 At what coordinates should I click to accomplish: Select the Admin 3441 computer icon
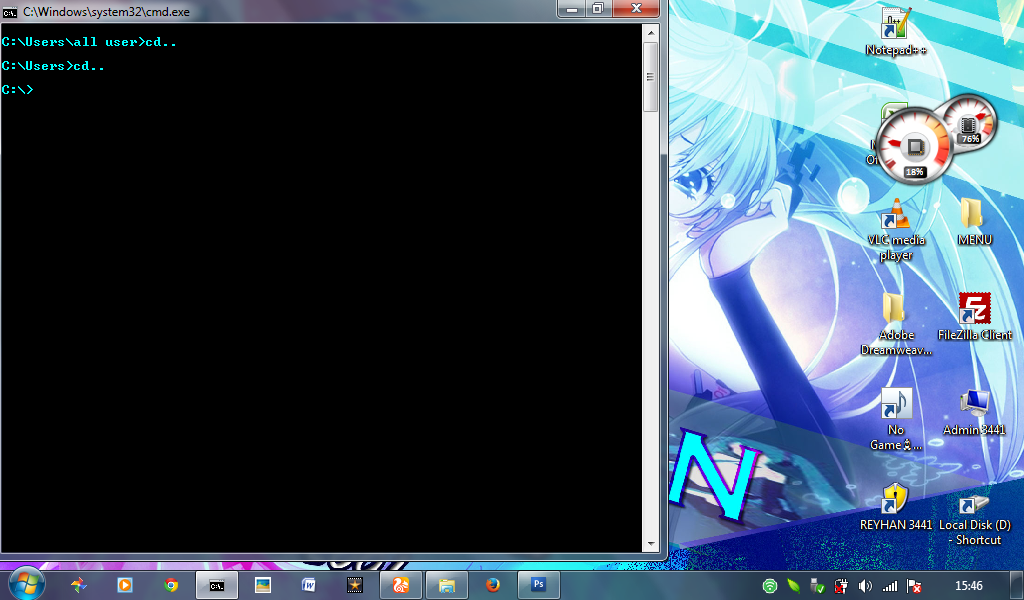(x=974, y=412)
